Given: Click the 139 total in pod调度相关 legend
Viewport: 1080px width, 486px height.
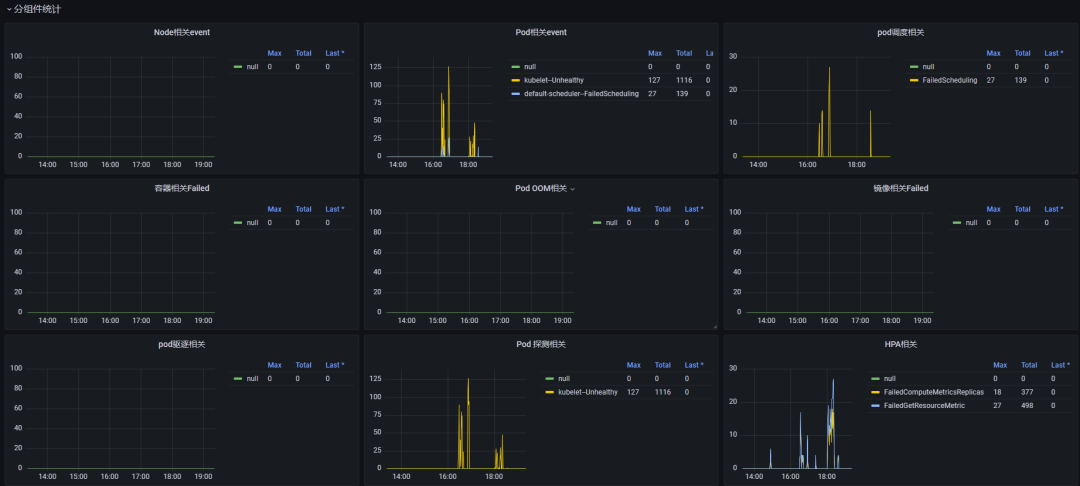Looking at the screenshot, I should (x=1021, y=81).
